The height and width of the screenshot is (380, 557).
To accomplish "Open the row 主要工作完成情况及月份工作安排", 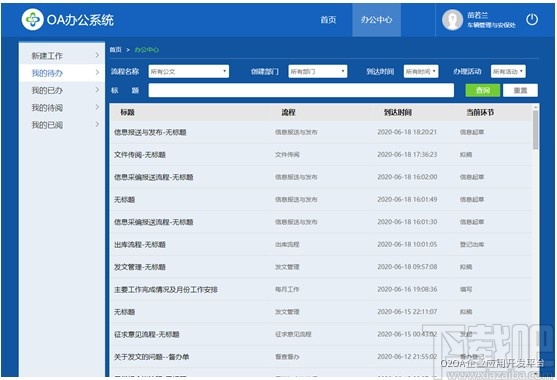I will (x=321, y=289).
